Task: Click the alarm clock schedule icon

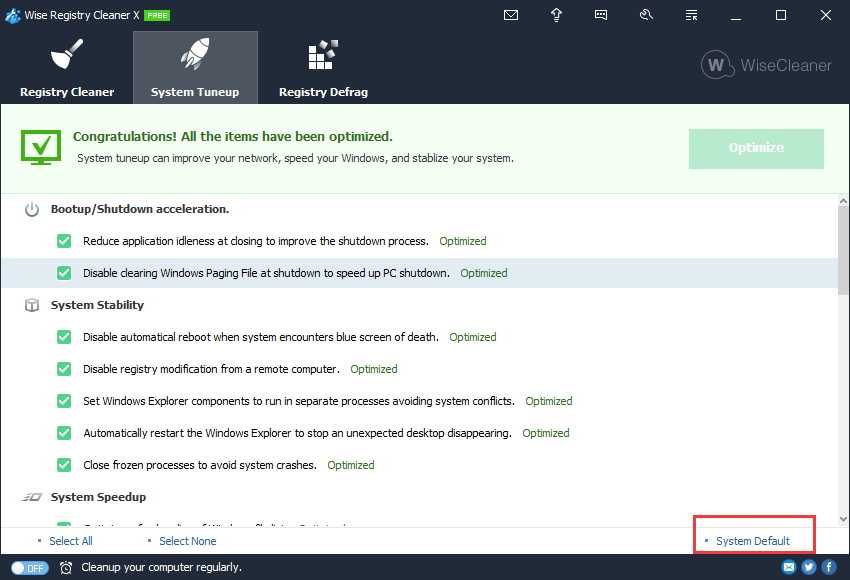Action: [x=66, y=568]
